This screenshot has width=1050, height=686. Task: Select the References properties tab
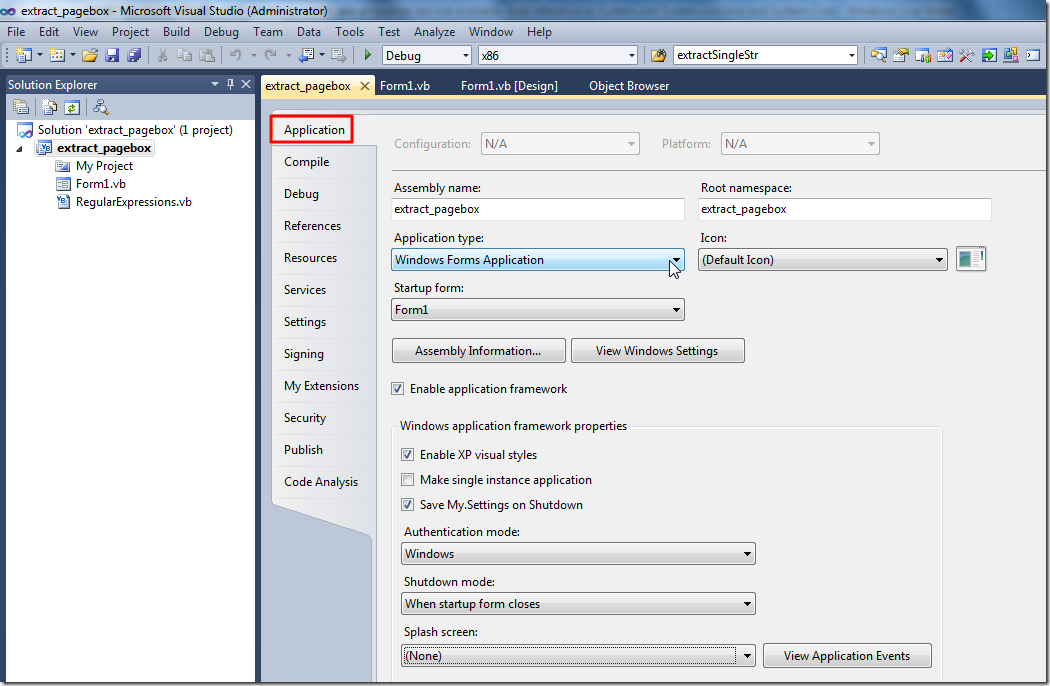click(x=312, y=226)
